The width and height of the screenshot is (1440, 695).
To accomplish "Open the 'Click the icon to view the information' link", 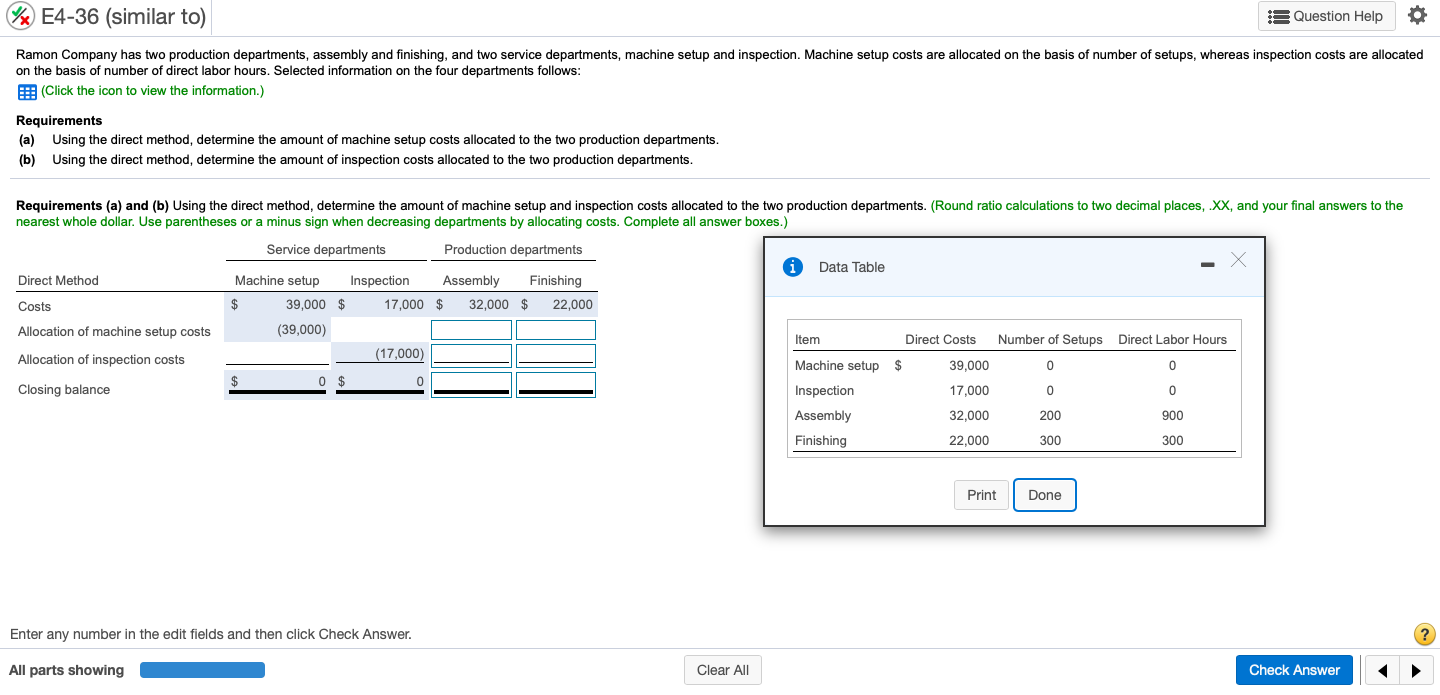I will (x=152, y=91).
